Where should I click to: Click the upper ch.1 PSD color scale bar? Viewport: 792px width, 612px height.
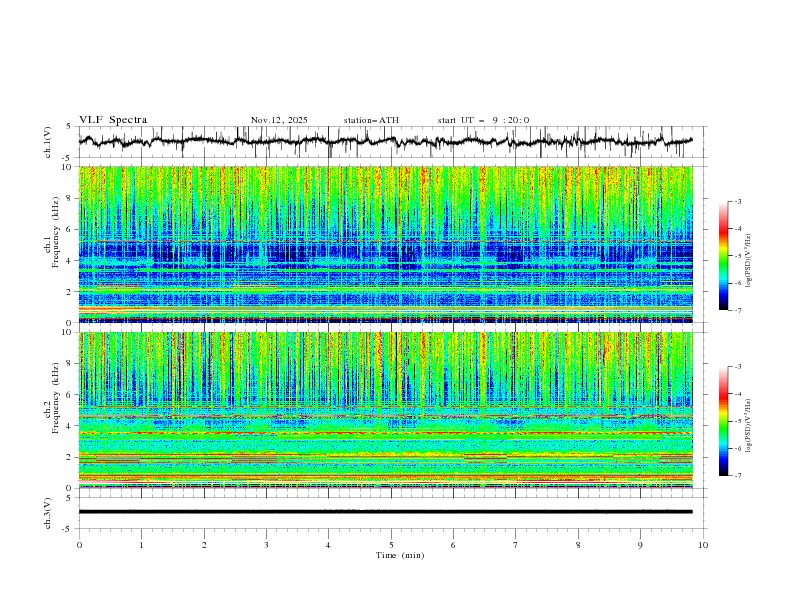point(723,256)
